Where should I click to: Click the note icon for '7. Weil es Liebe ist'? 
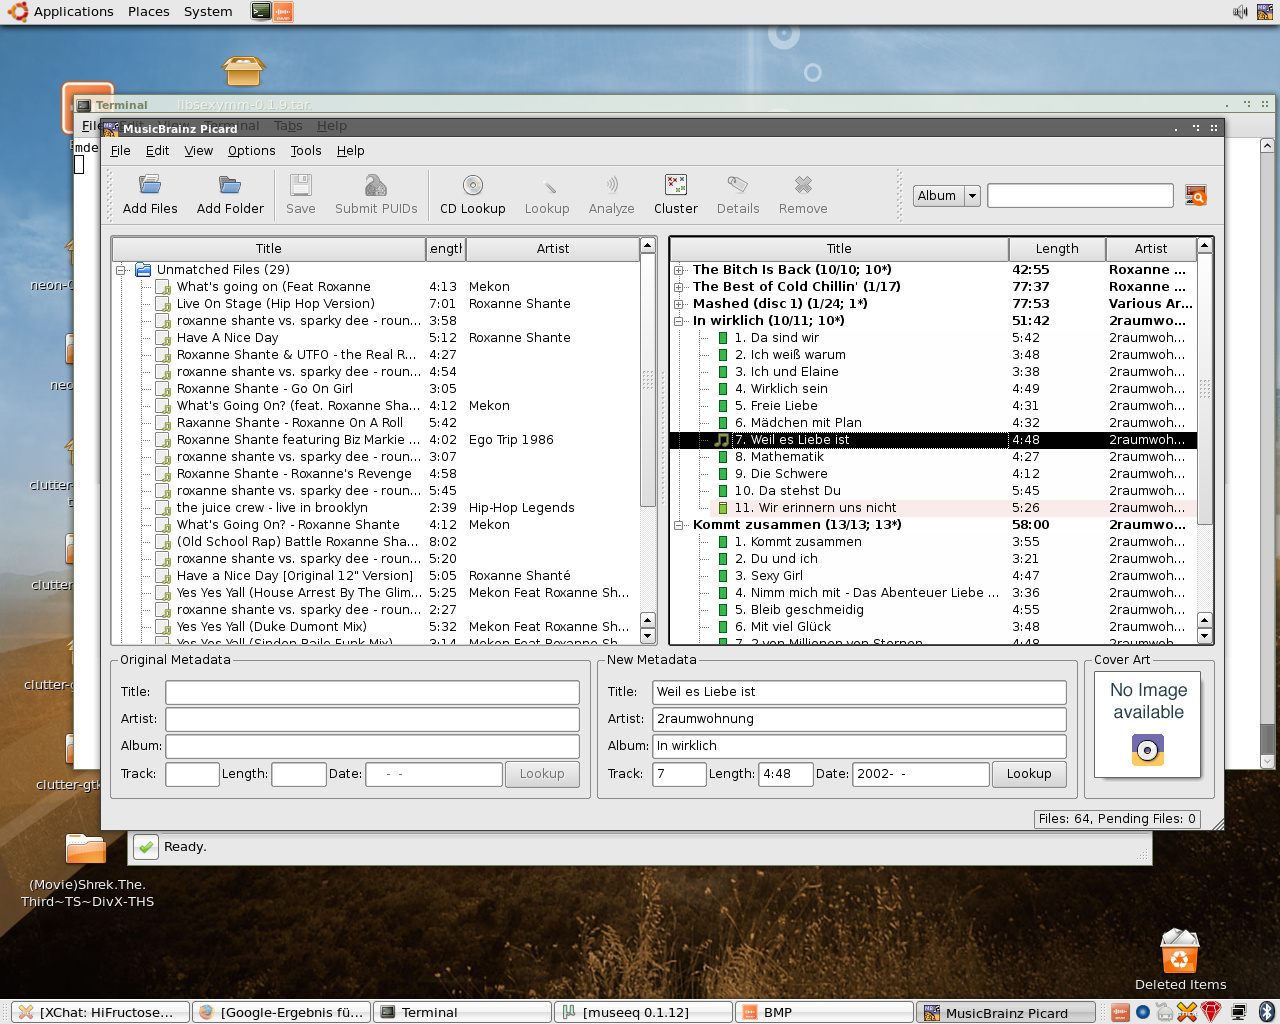point(722,440)
